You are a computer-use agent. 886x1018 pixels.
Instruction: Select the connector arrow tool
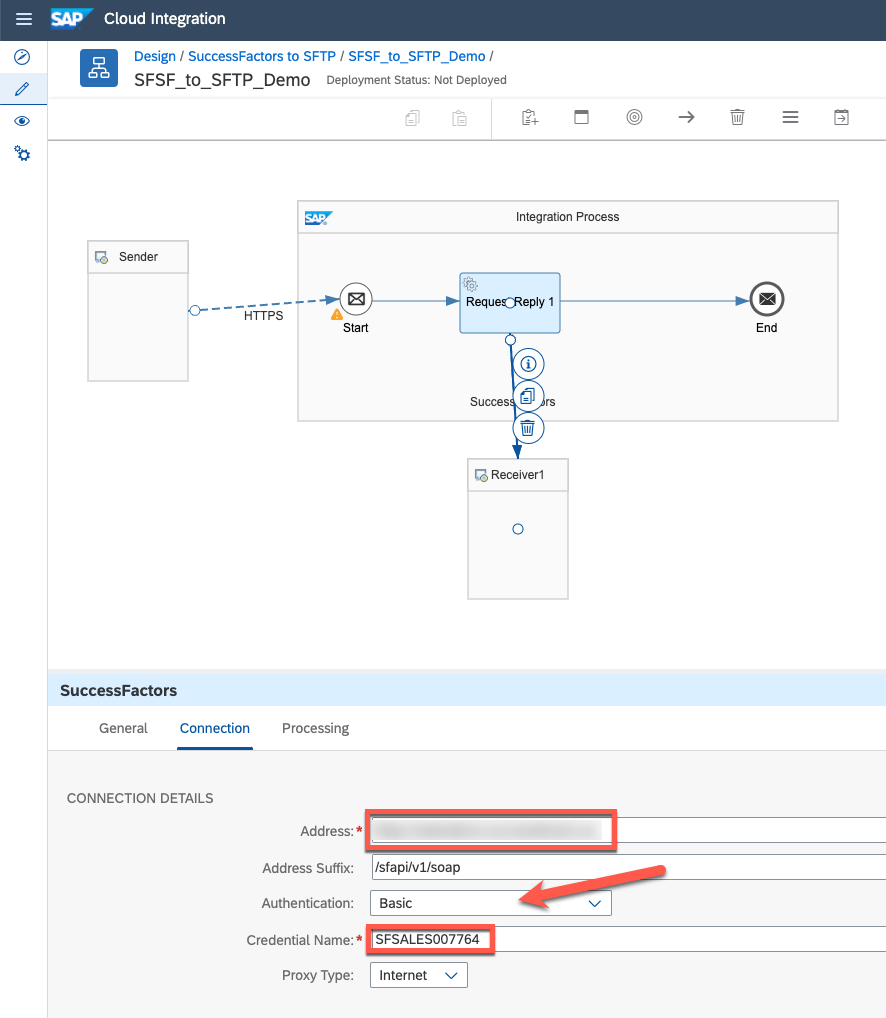[686, 117]
